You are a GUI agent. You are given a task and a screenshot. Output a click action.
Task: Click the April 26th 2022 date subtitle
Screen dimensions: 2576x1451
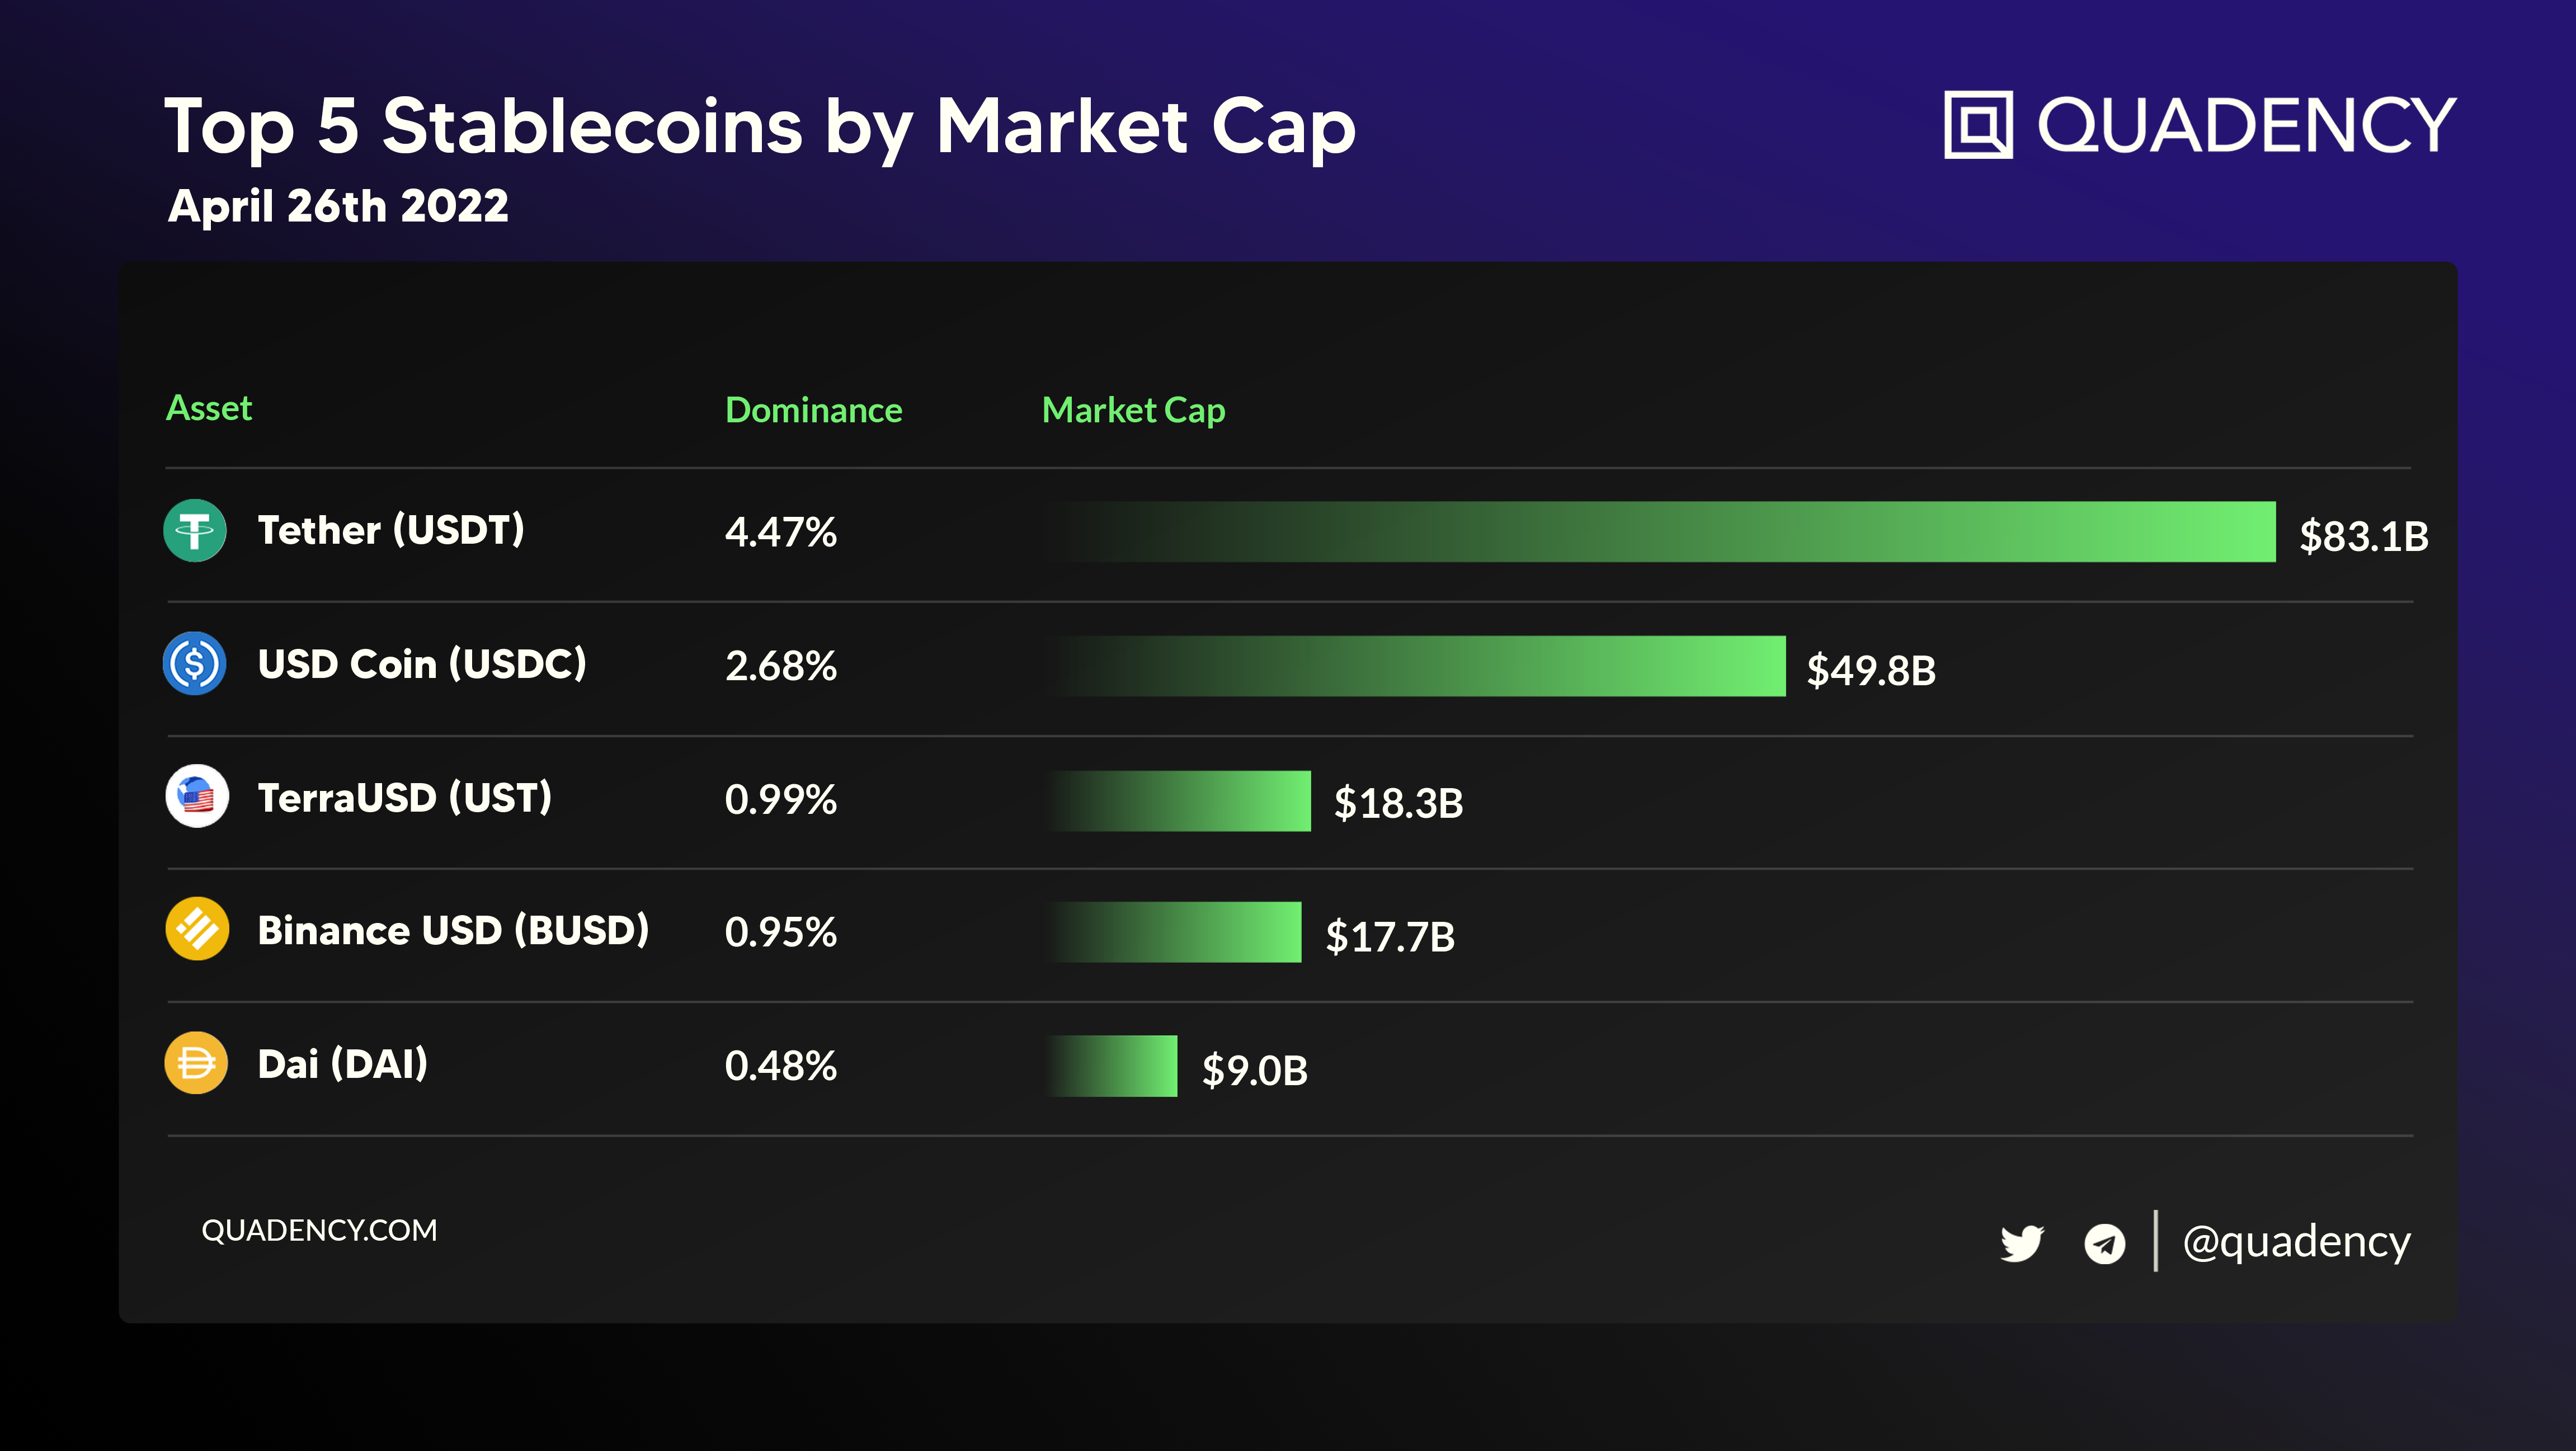[338, 206]
